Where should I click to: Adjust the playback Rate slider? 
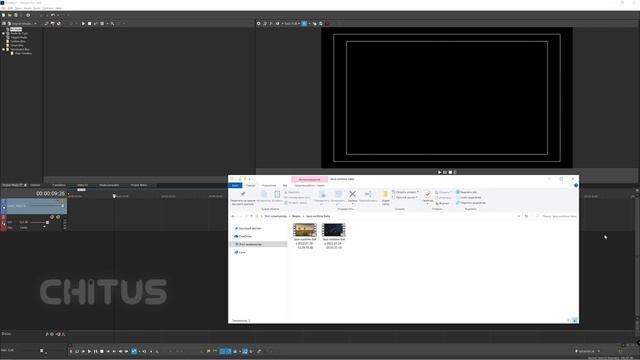point(42,351)
